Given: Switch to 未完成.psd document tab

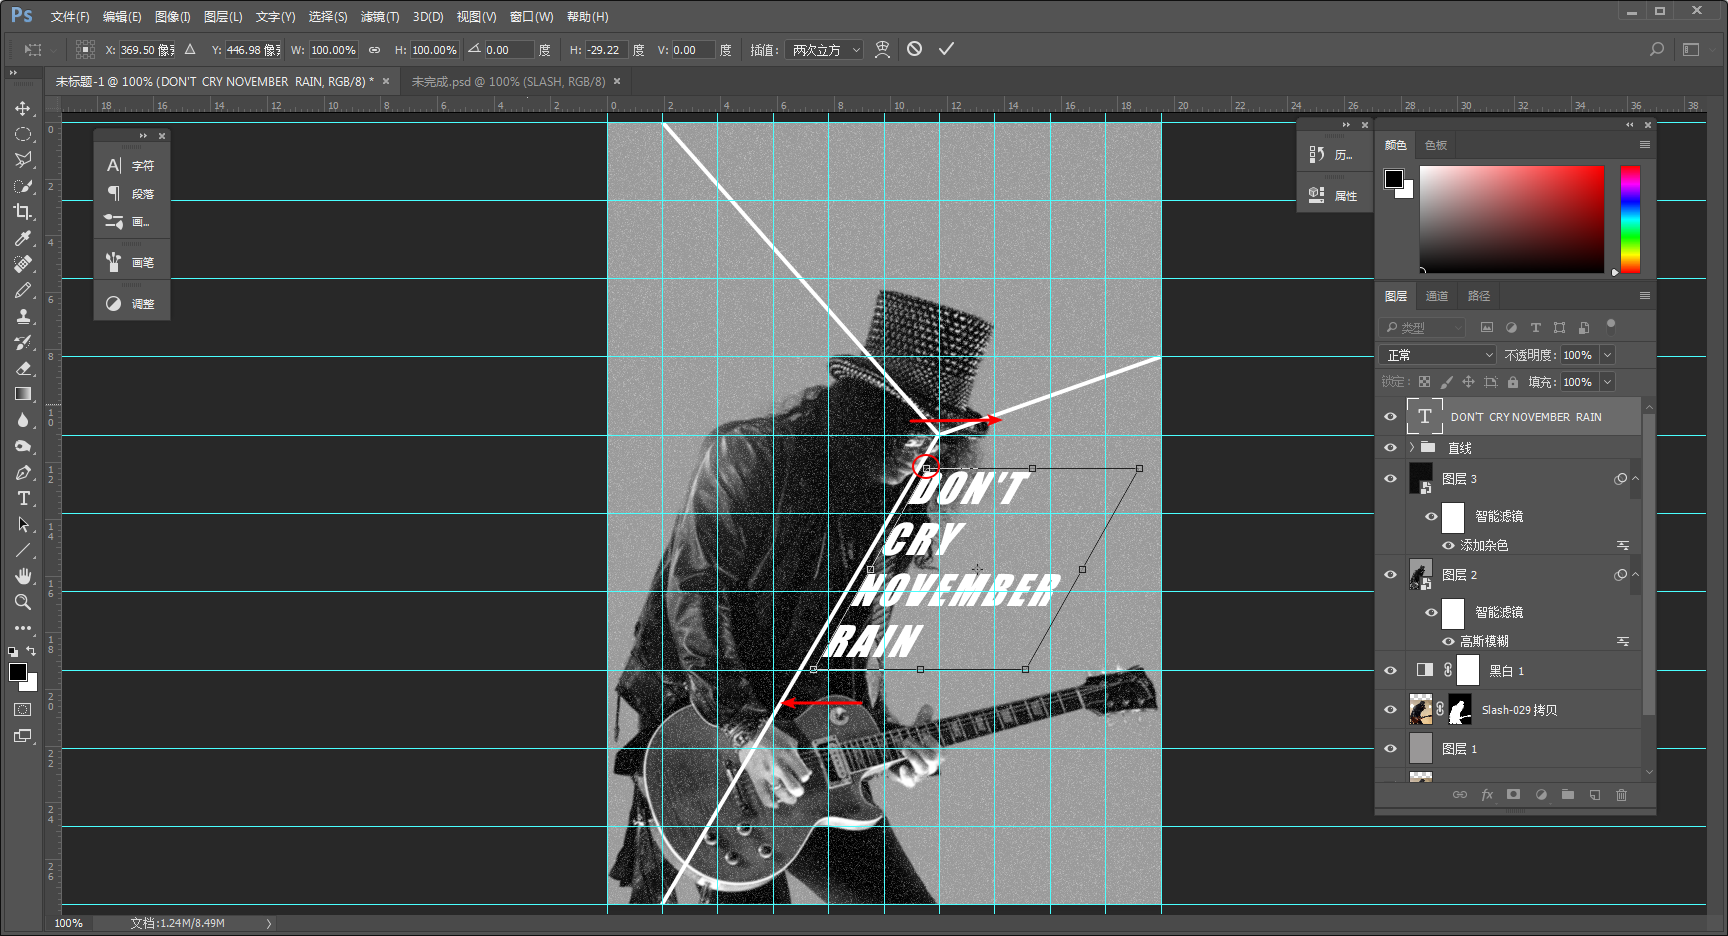Looking at the screenshot, I should [508, 82].
